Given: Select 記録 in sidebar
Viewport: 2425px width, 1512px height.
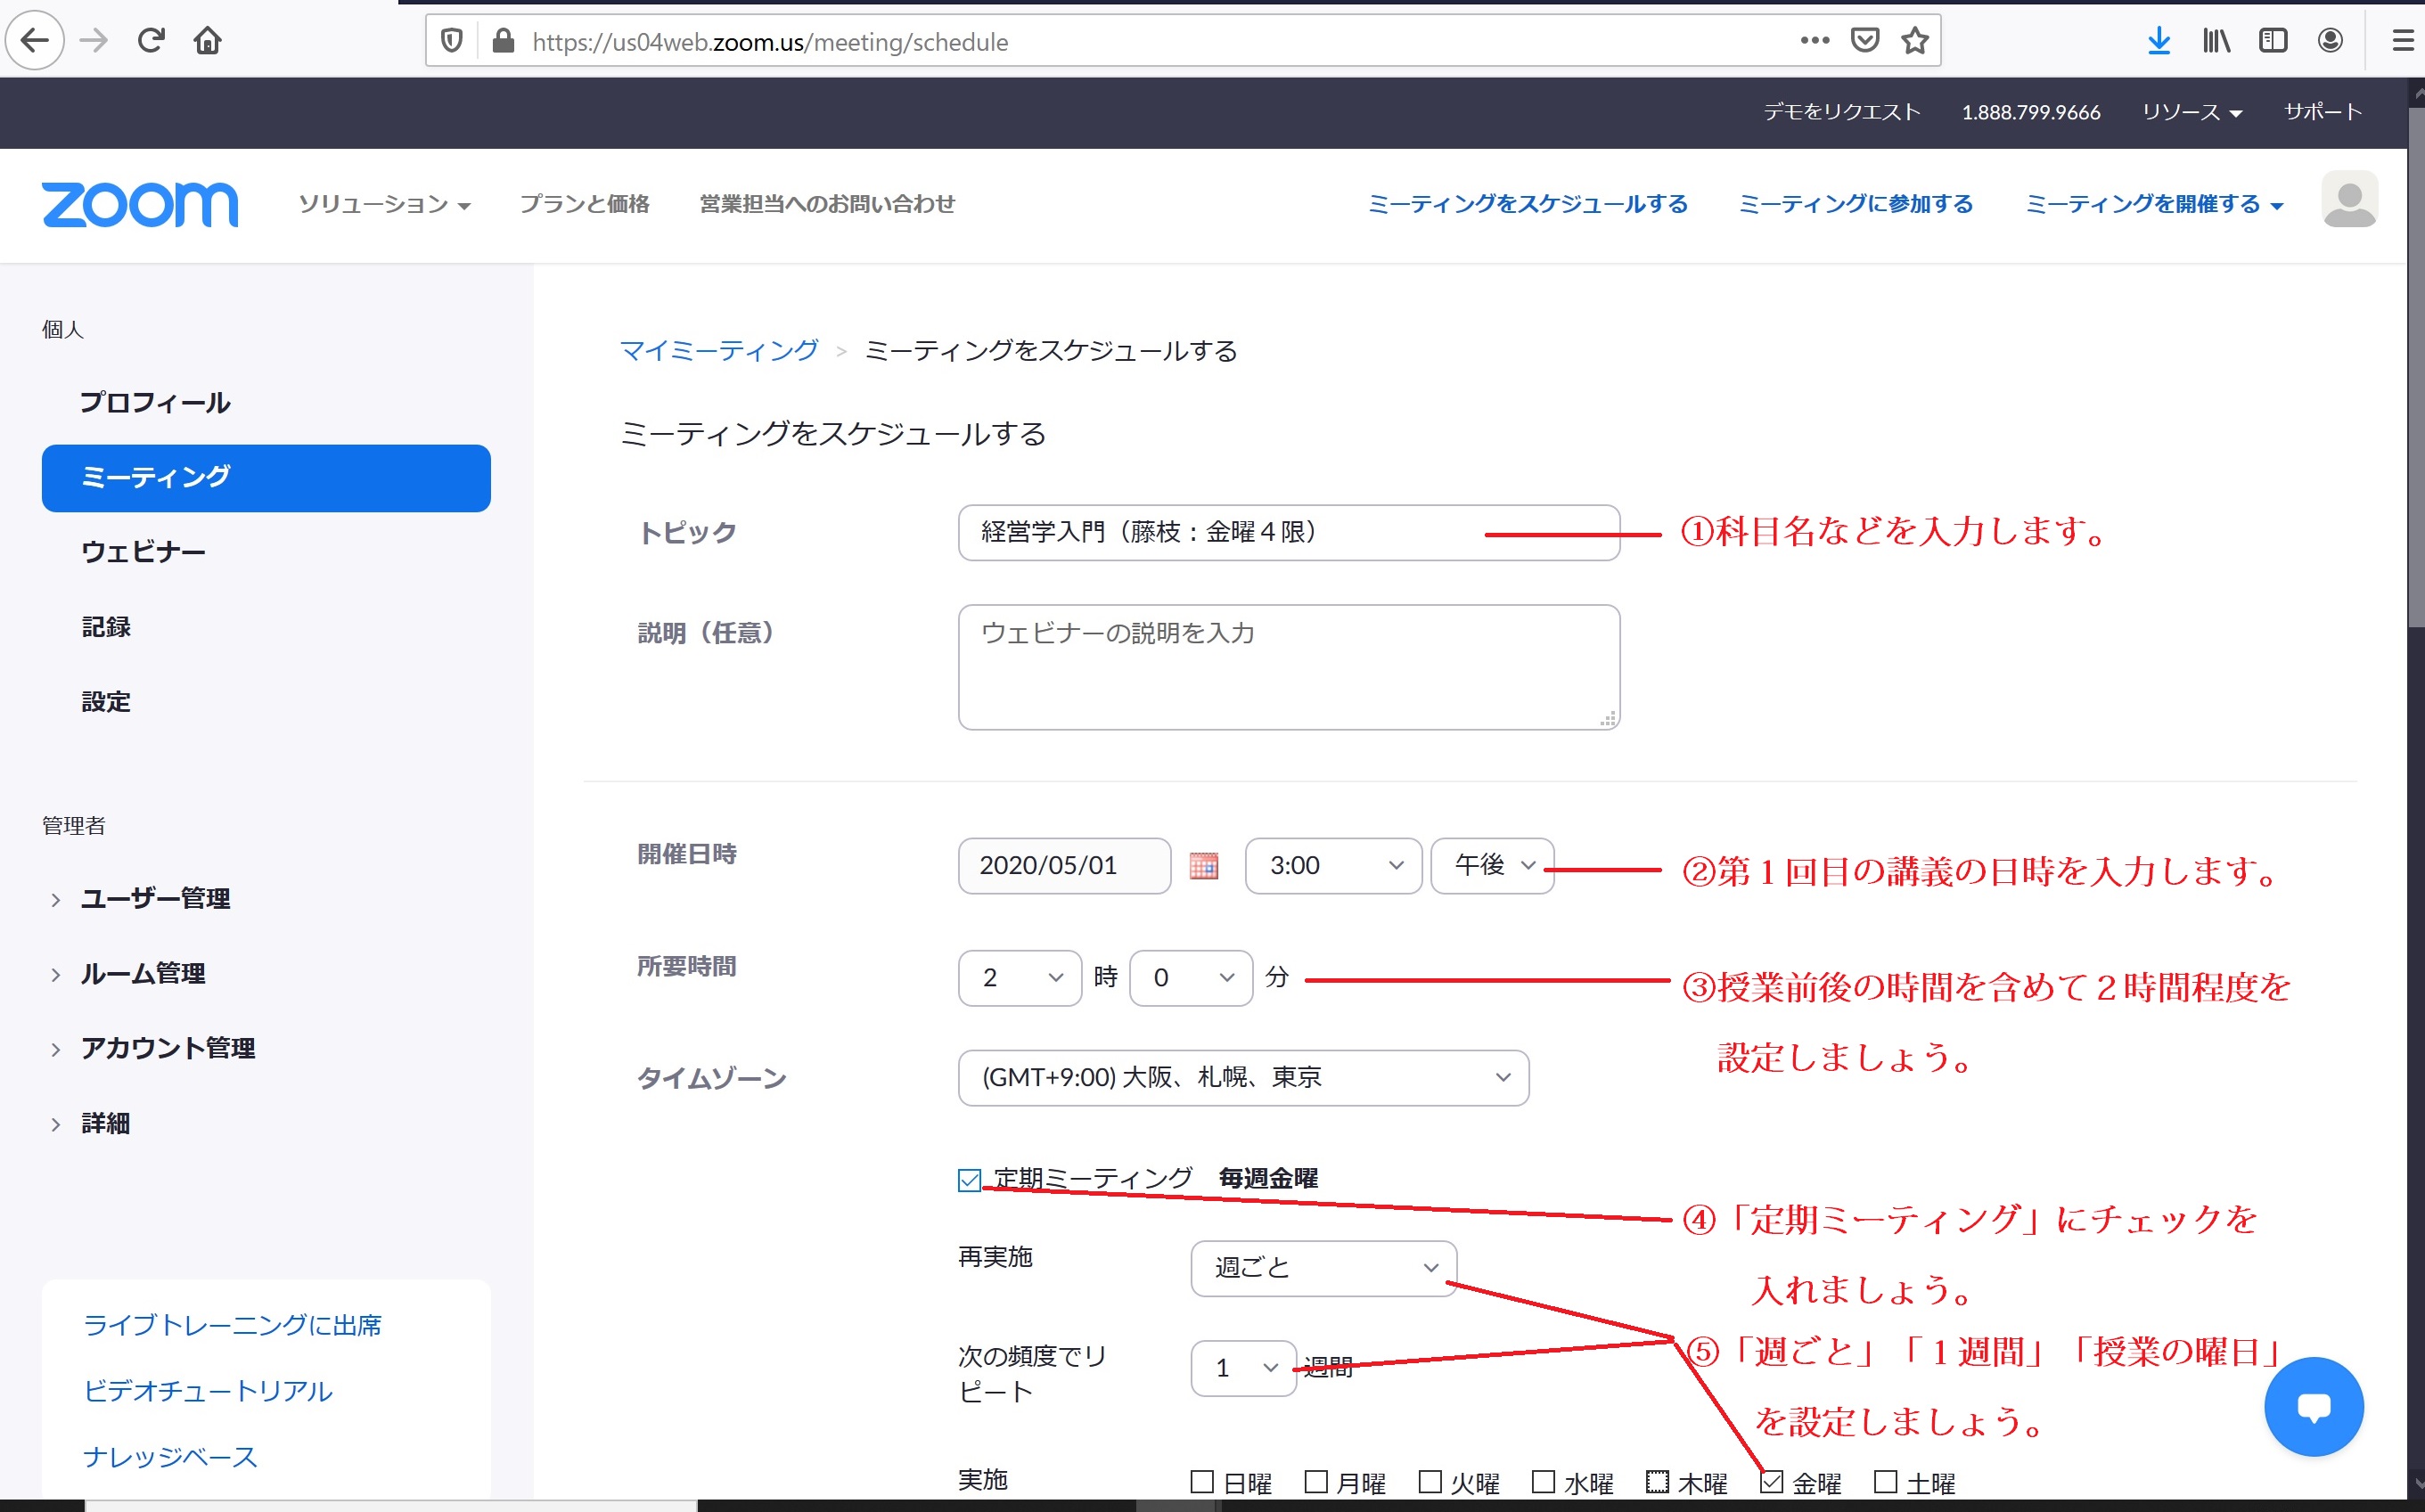Looking at the screenshot, I should click(106, 627).
